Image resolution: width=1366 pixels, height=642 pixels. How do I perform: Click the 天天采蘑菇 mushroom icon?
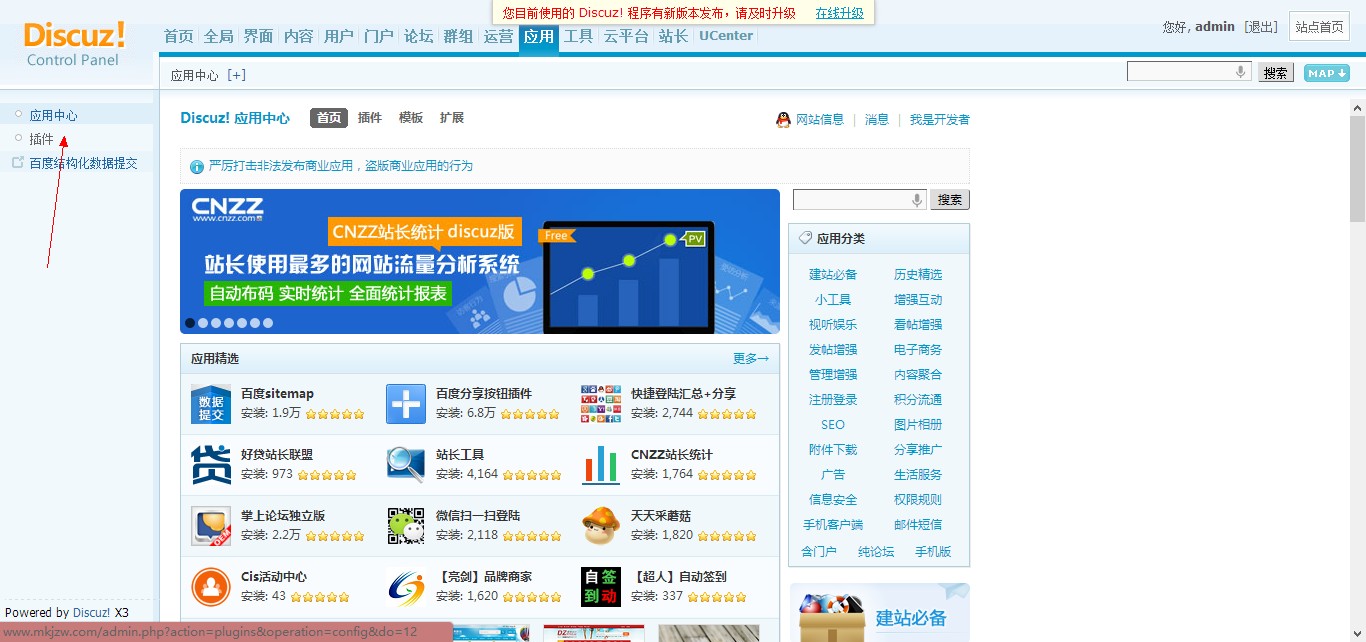click(600, 525)
